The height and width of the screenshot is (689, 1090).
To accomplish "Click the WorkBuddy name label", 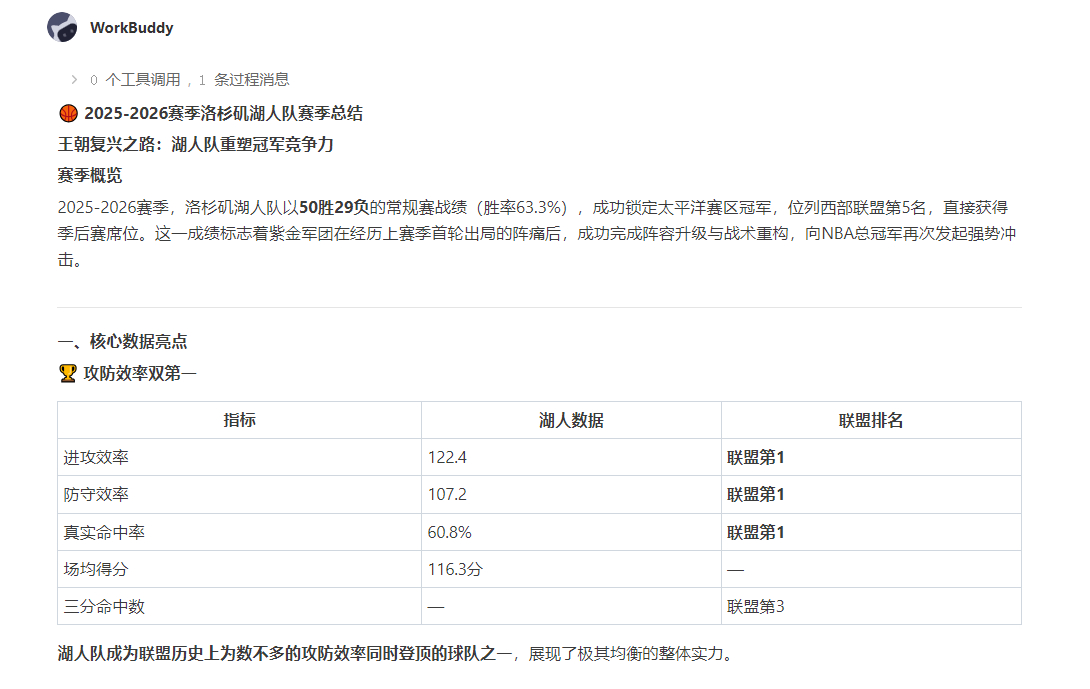I will click(131, 28).
